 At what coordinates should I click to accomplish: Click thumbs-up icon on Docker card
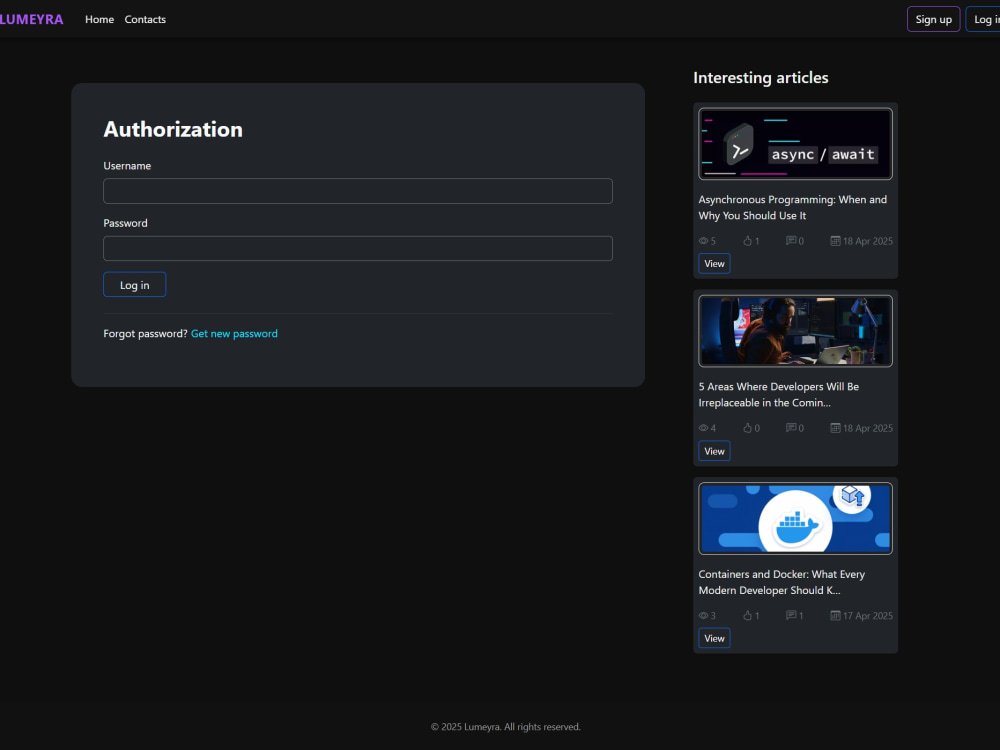[747, 615]
